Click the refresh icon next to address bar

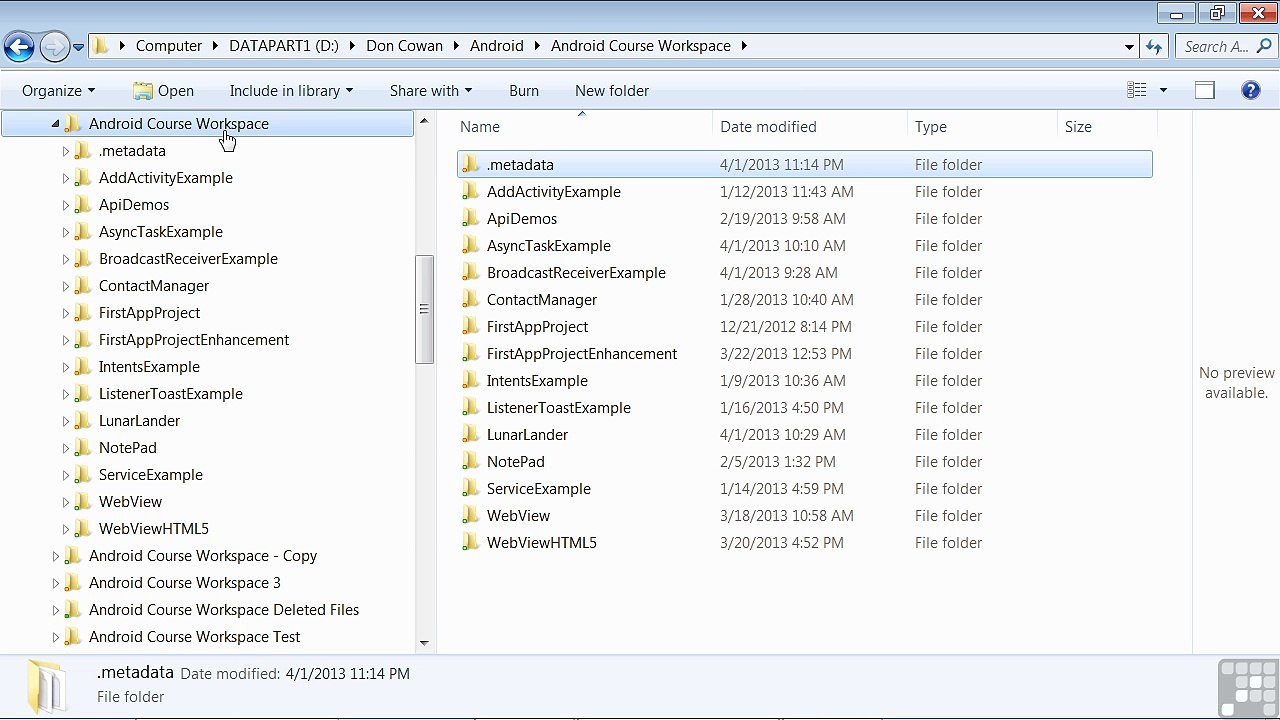1154,46
